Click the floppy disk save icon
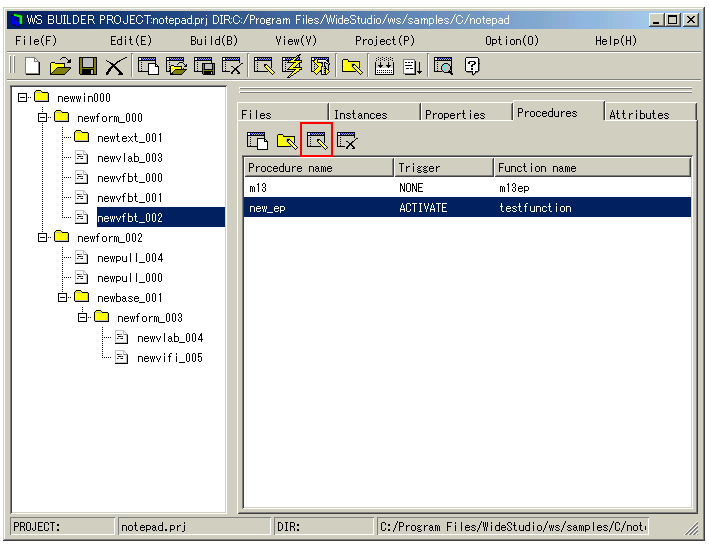 point(88,67)
